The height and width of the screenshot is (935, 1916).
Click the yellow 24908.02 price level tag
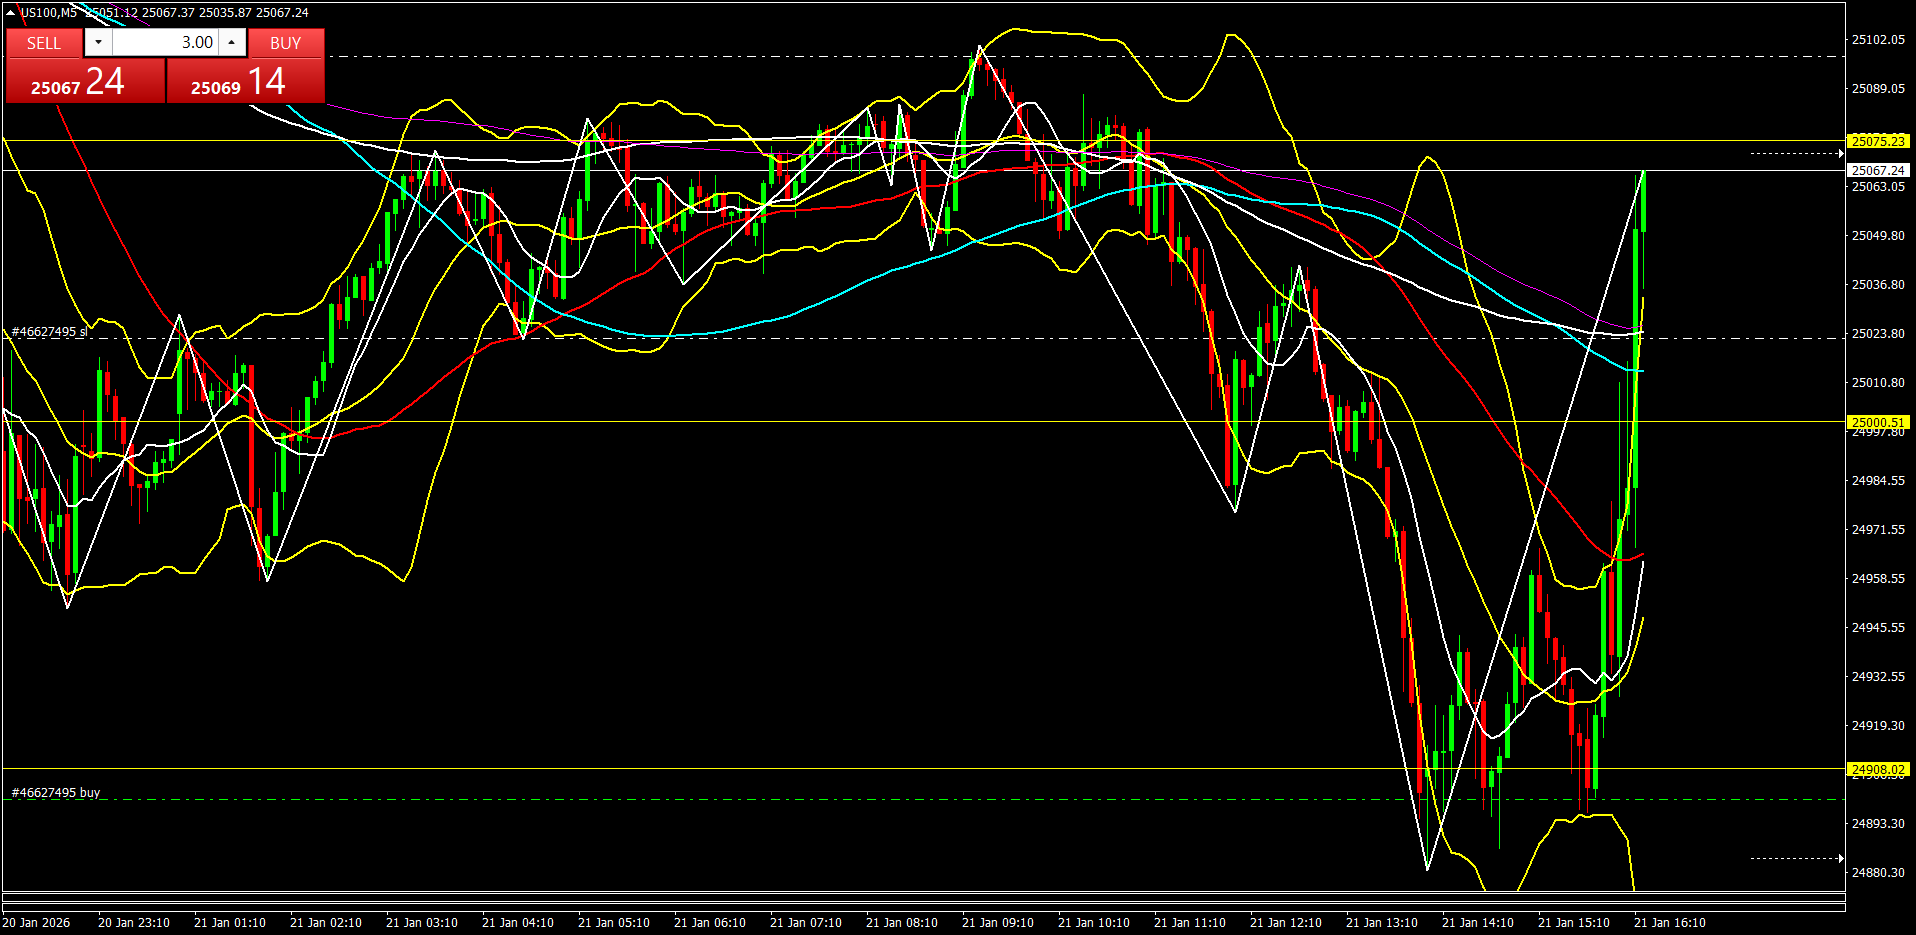point(1877,770)
